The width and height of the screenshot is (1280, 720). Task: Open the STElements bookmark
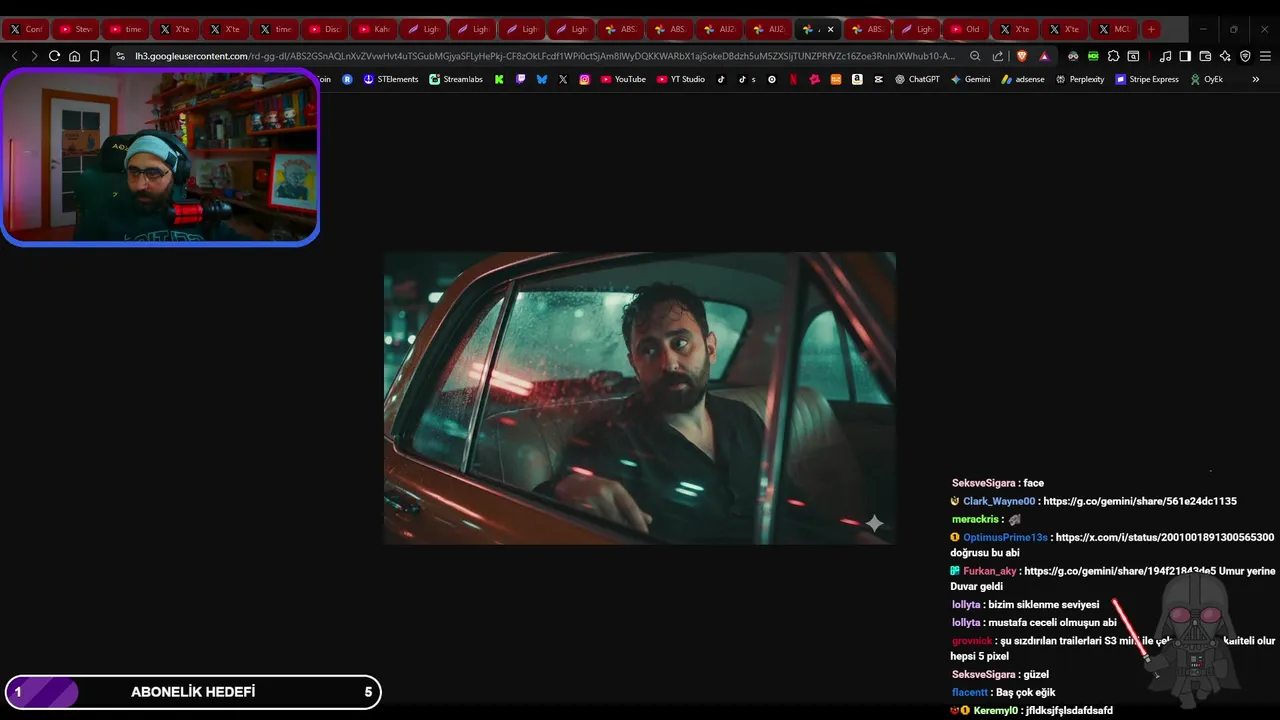391,79
